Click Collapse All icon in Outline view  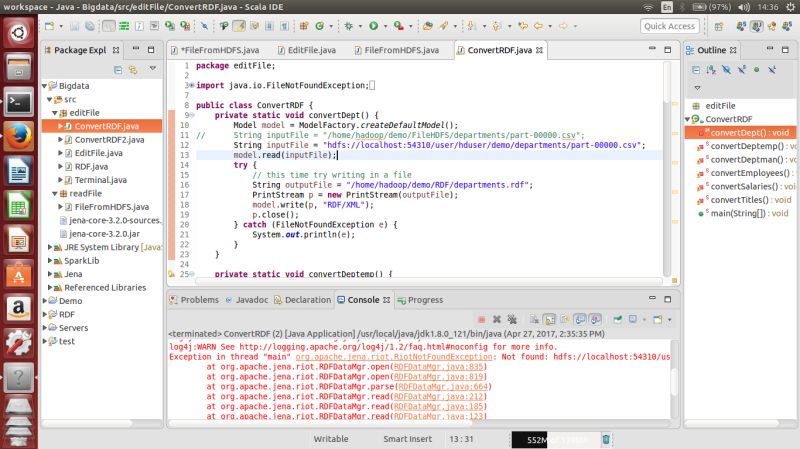click(696, 70)
